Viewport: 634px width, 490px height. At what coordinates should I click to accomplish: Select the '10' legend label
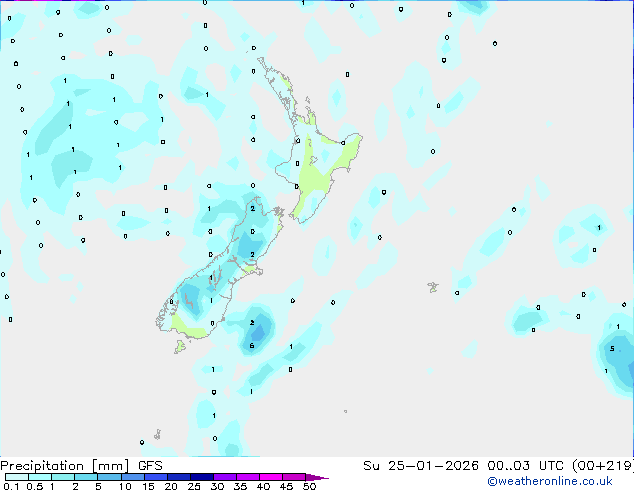pos(125,486)
